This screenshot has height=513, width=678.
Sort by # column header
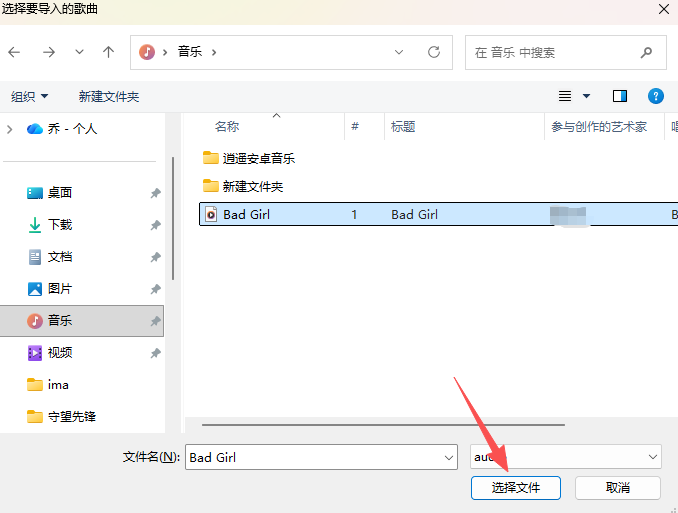pos(355,127)
